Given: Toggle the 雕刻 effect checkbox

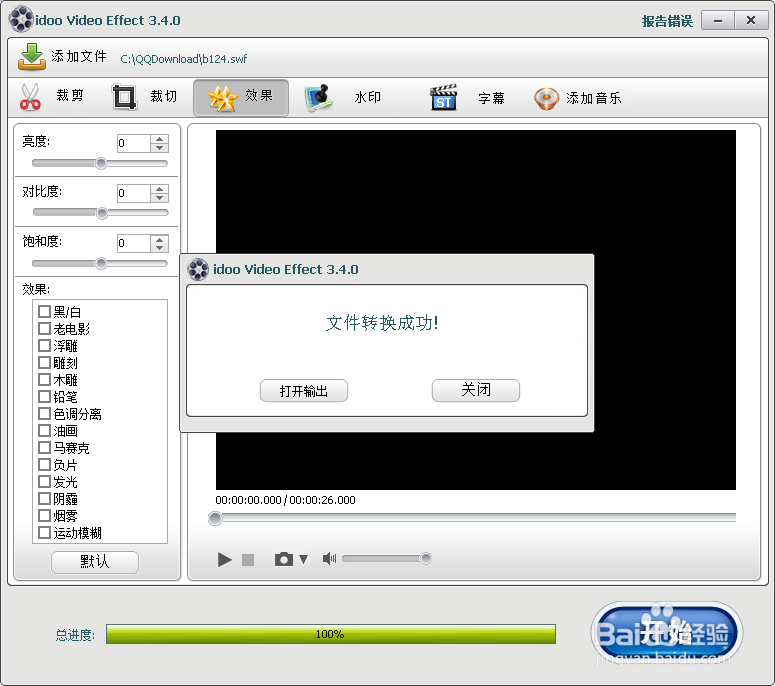Looking at the screenshot, I should tap(44, 362).
